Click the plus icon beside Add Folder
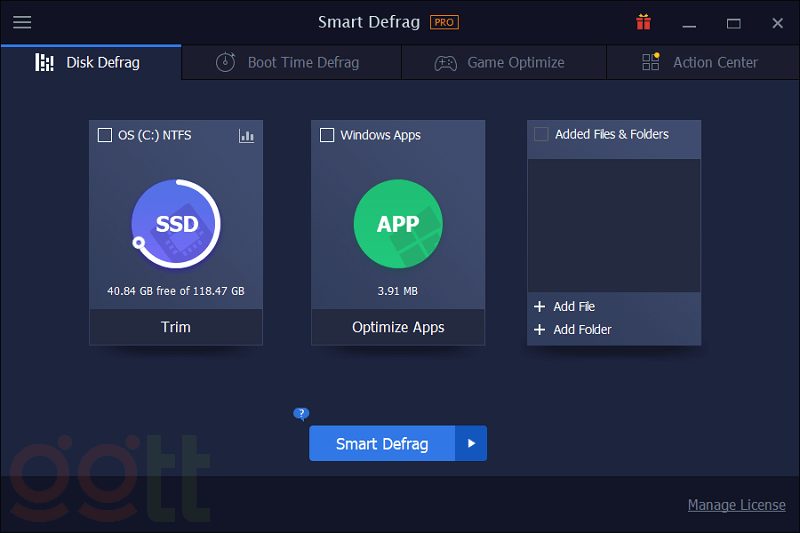Screen dimensions: 800x533 point(540,330)
